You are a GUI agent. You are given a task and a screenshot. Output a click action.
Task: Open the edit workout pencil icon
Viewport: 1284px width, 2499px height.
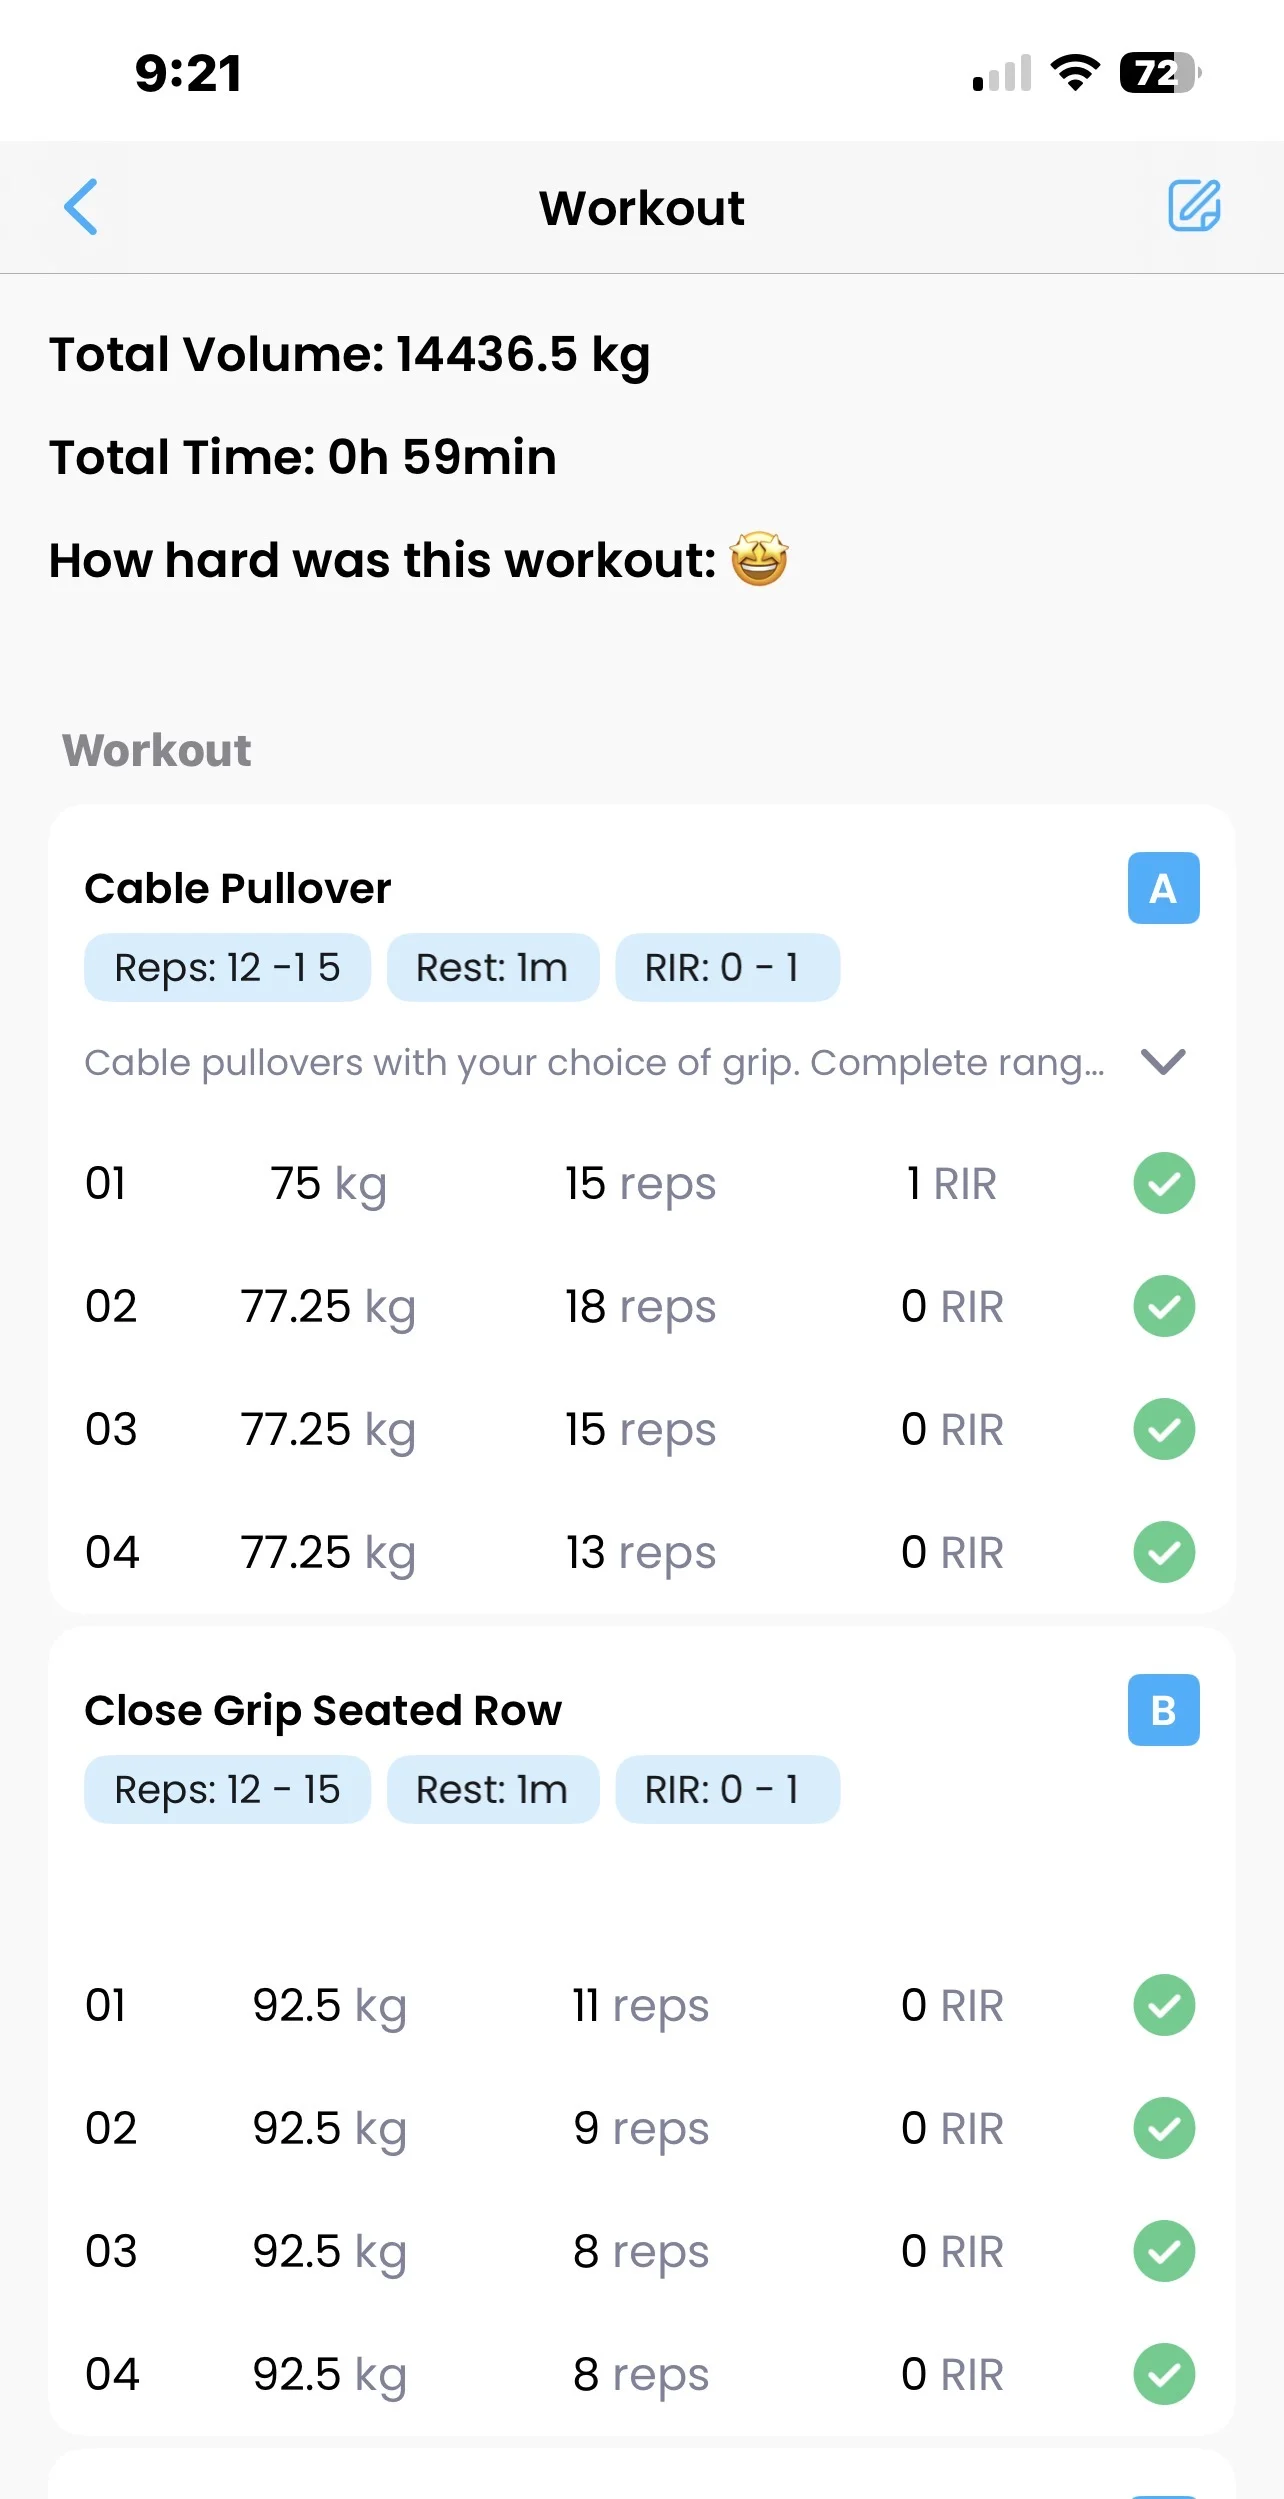(x=1194, y=206)
